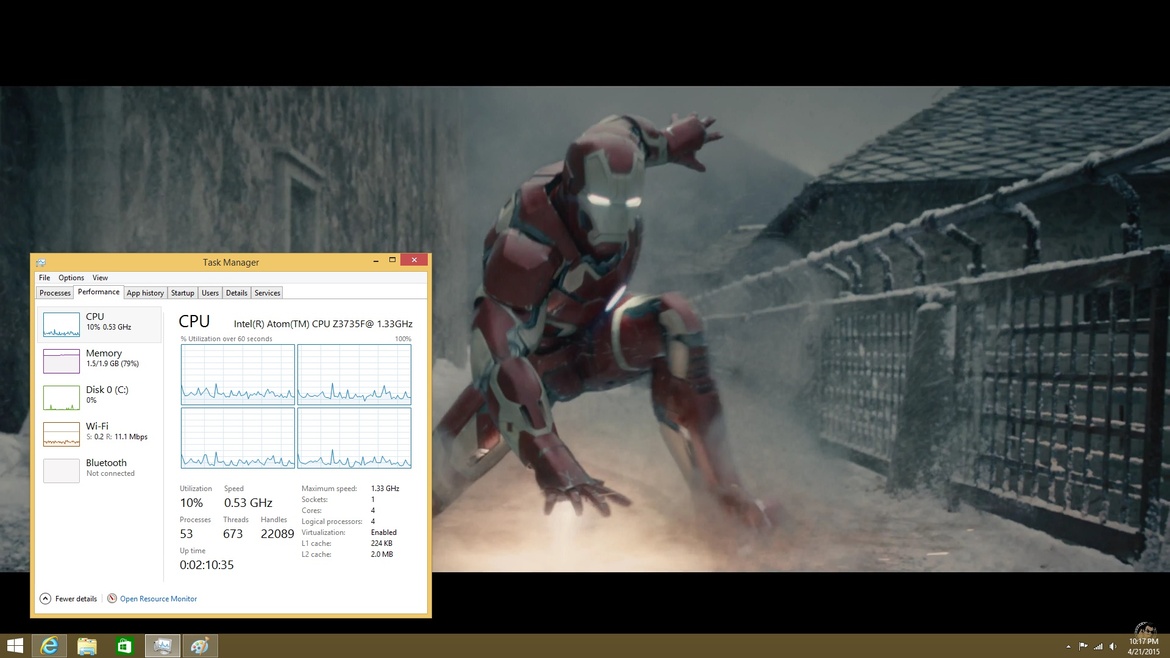Open the Details tab
Viewport: 1170px width, 658px height.
coord(237,293)
